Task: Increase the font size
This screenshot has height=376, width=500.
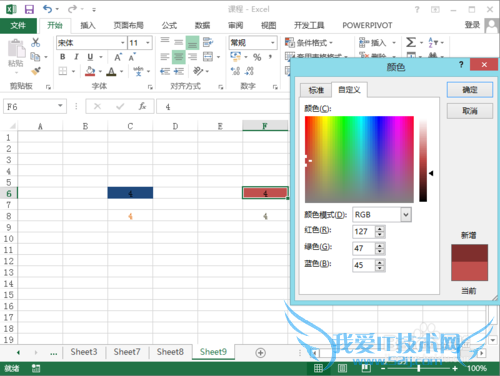Action: tap(118, 57)
